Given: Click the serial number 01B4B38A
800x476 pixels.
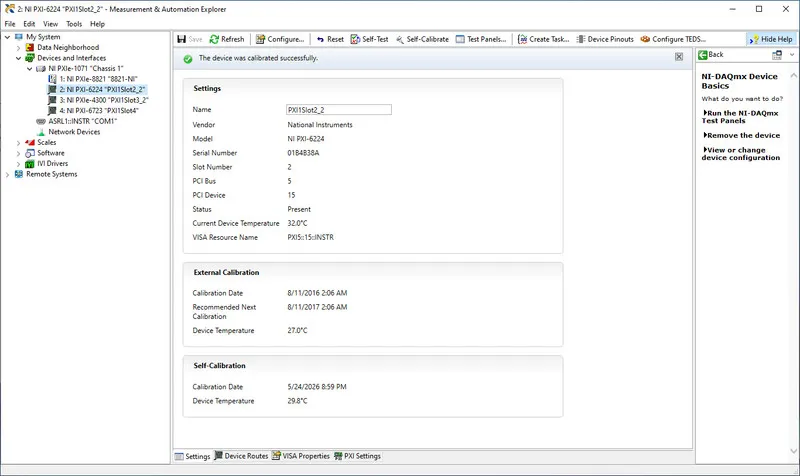Looking at the screenshot, I should click(303, 153).
